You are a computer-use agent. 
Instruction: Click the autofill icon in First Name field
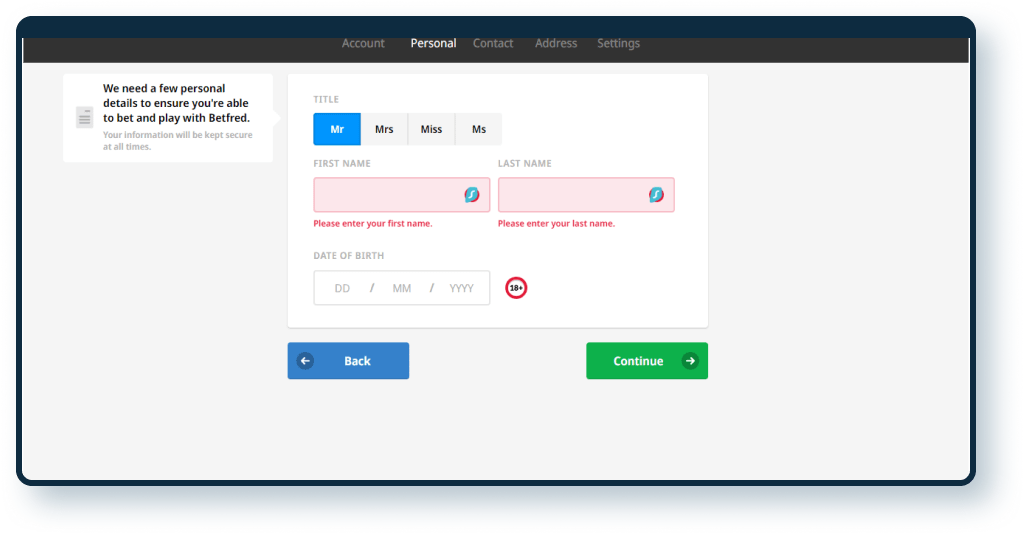(472, 195)
